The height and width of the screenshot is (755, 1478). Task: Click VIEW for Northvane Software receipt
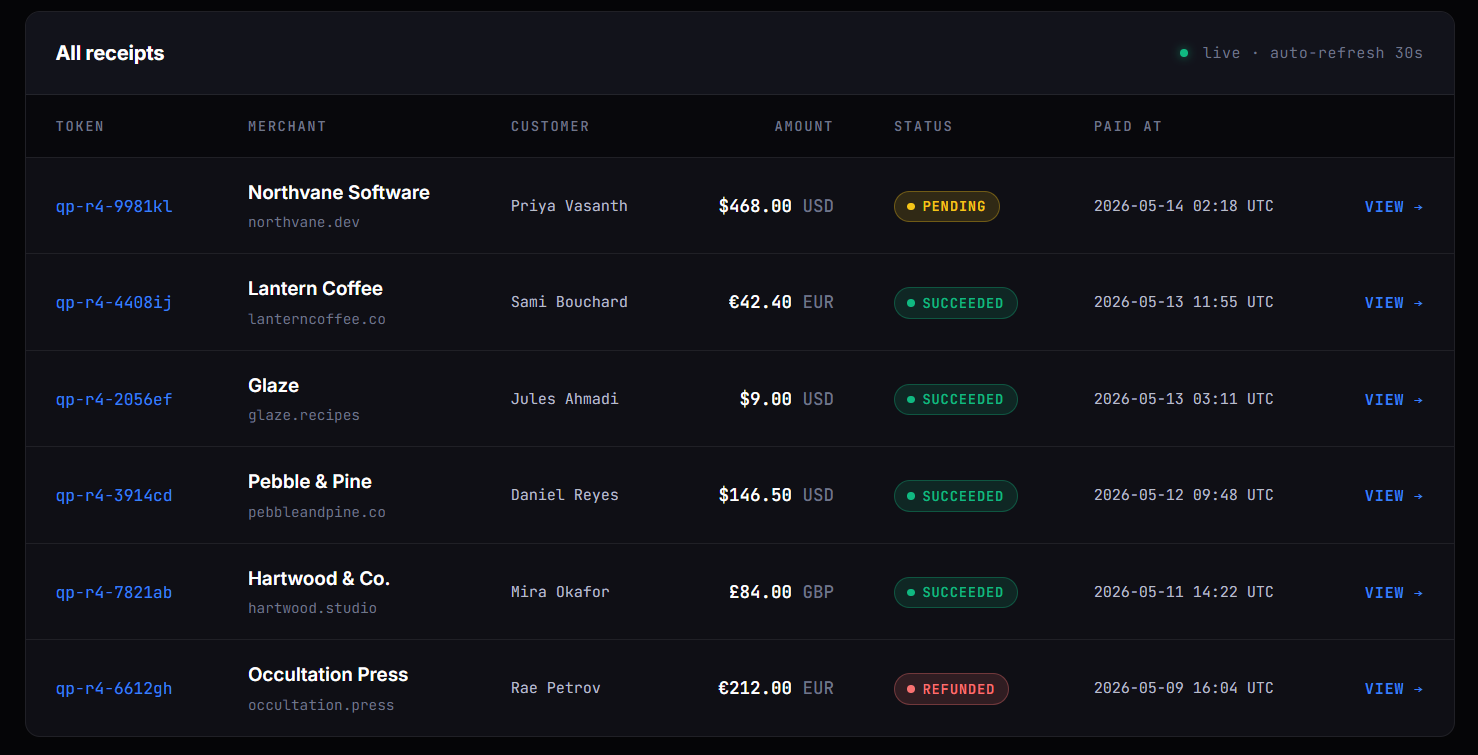[1394, 207]
